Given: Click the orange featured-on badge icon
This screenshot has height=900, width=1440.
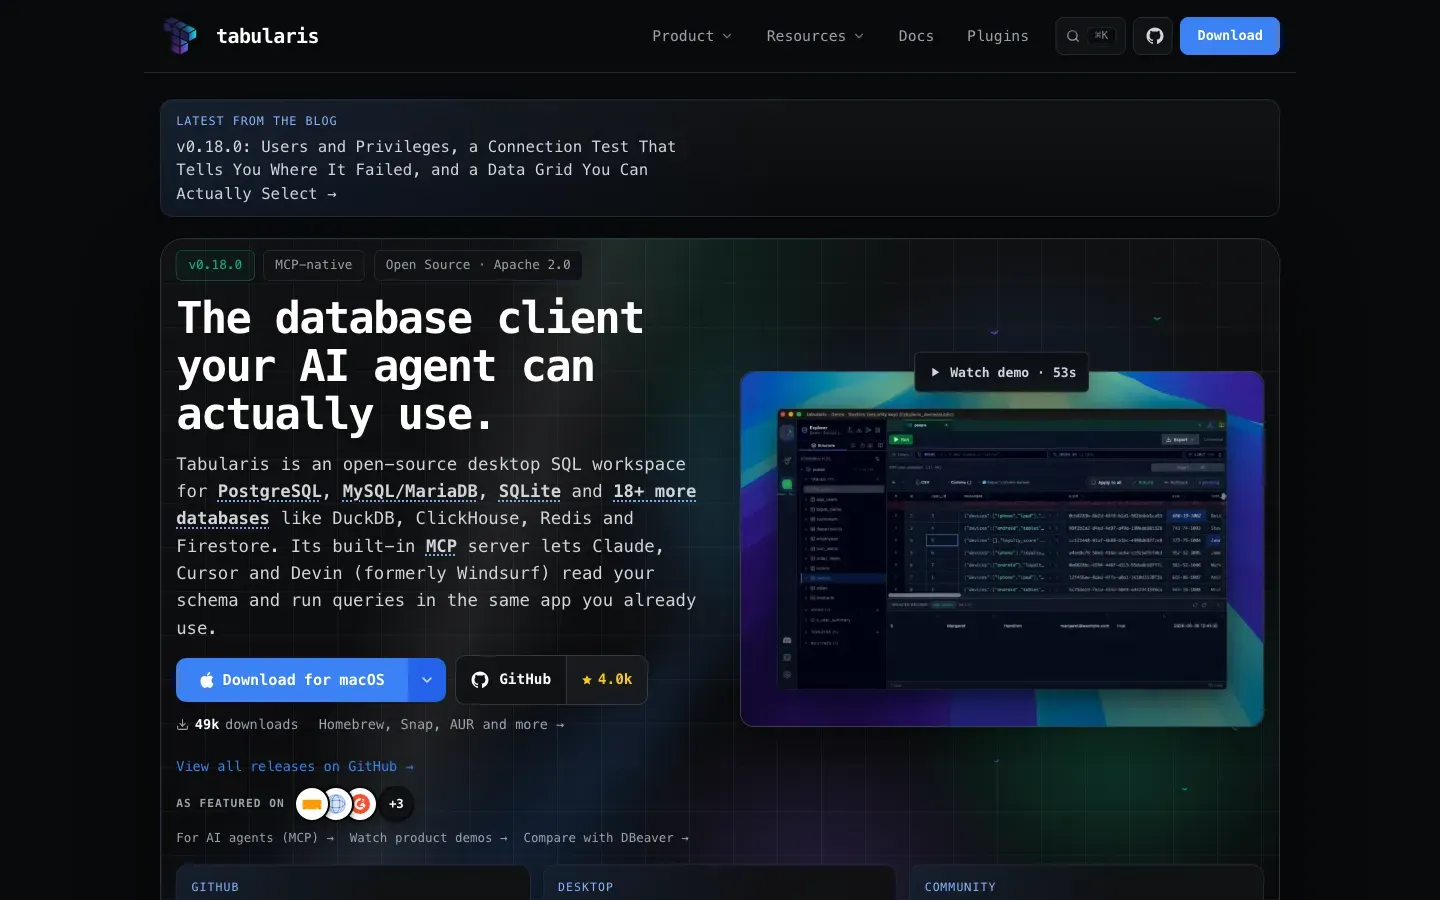Looking at the screenshot, I should [312, 803].
